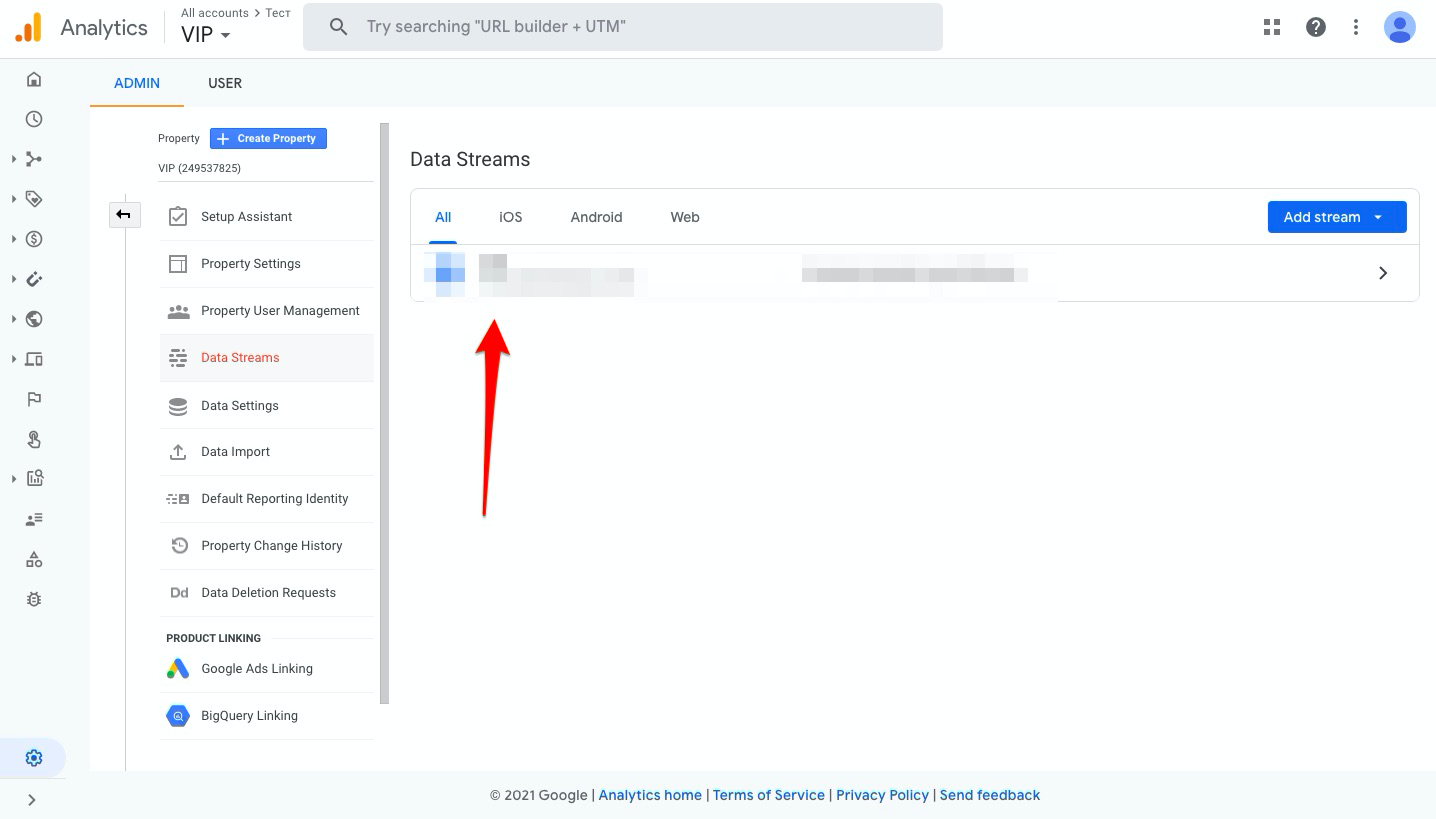Click the back arrow column button

124,214
